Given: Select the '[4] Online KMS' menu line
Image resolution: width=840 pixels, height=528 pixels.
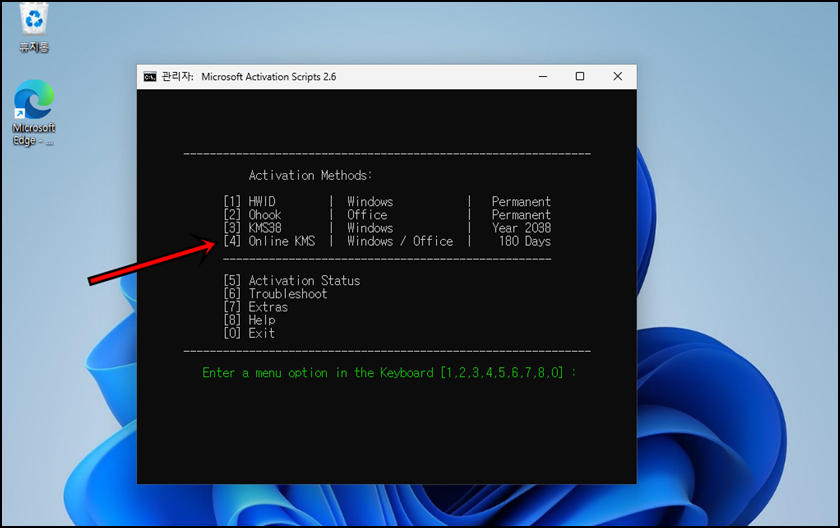Looking at the screenshot, I should tap(387, 241).
